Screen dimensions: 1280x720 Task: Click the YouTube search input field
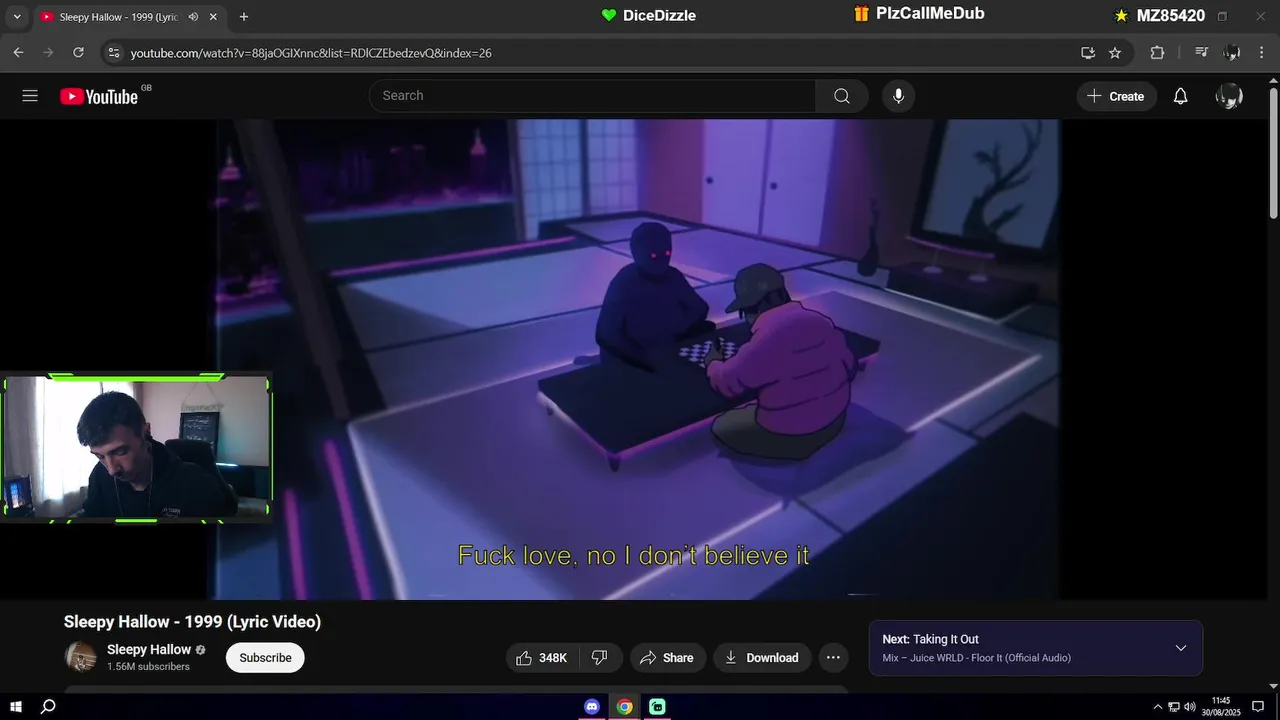tap(592, 96)
